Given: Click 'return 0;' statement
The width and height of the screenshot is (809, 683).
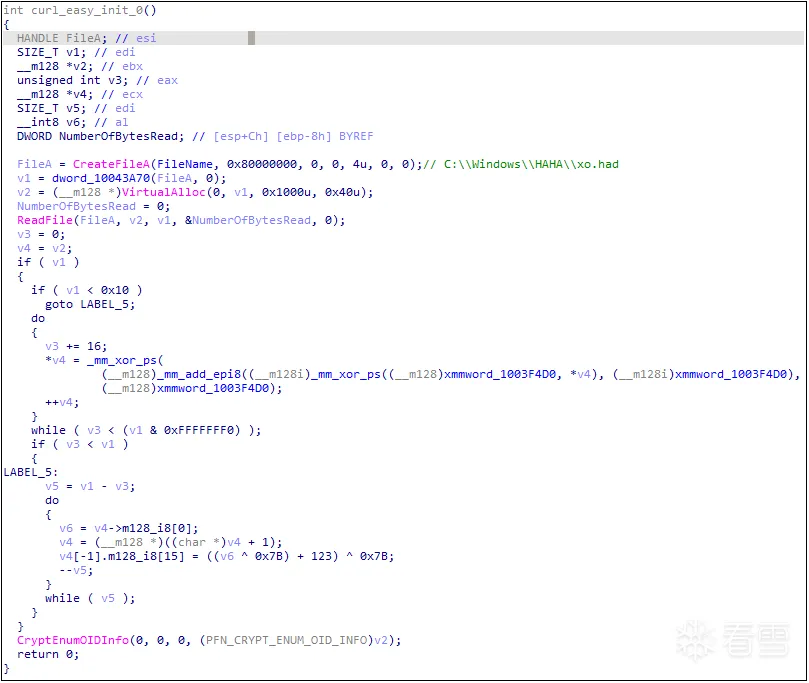Looking at the screenshot, I should (x=48, y=655).
